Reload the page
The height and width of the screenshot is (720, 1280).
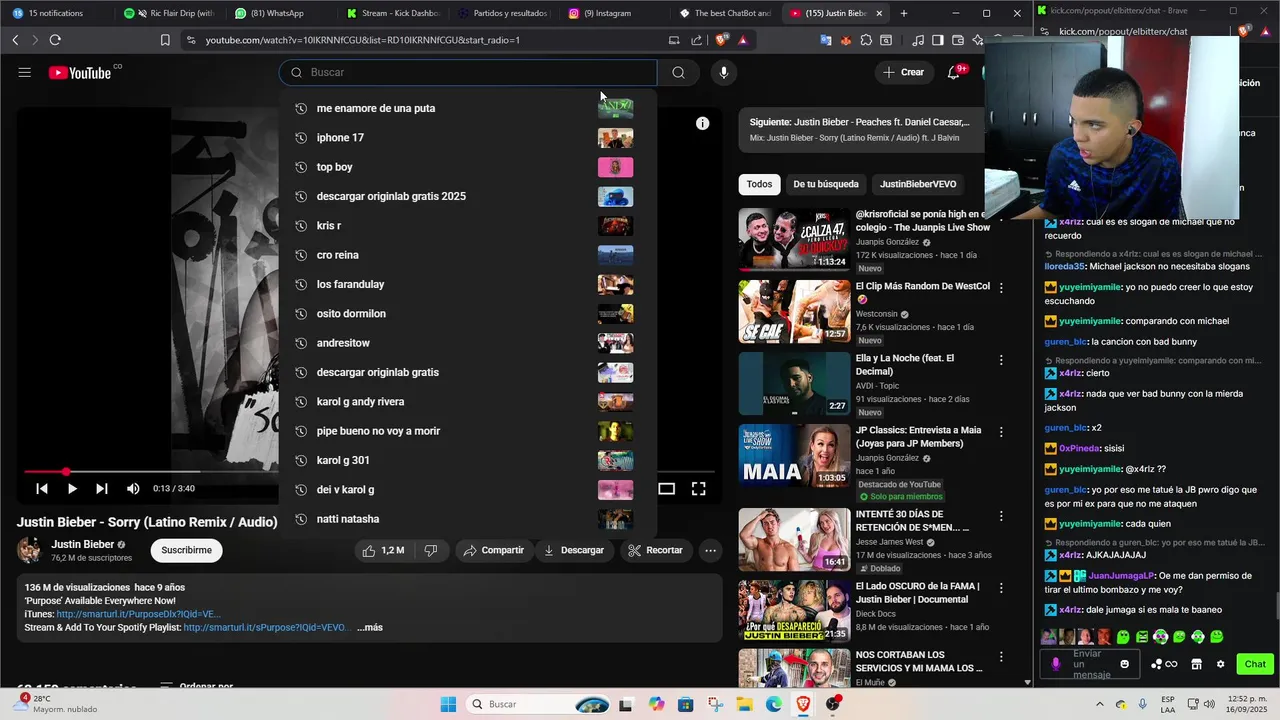(55, 40)
